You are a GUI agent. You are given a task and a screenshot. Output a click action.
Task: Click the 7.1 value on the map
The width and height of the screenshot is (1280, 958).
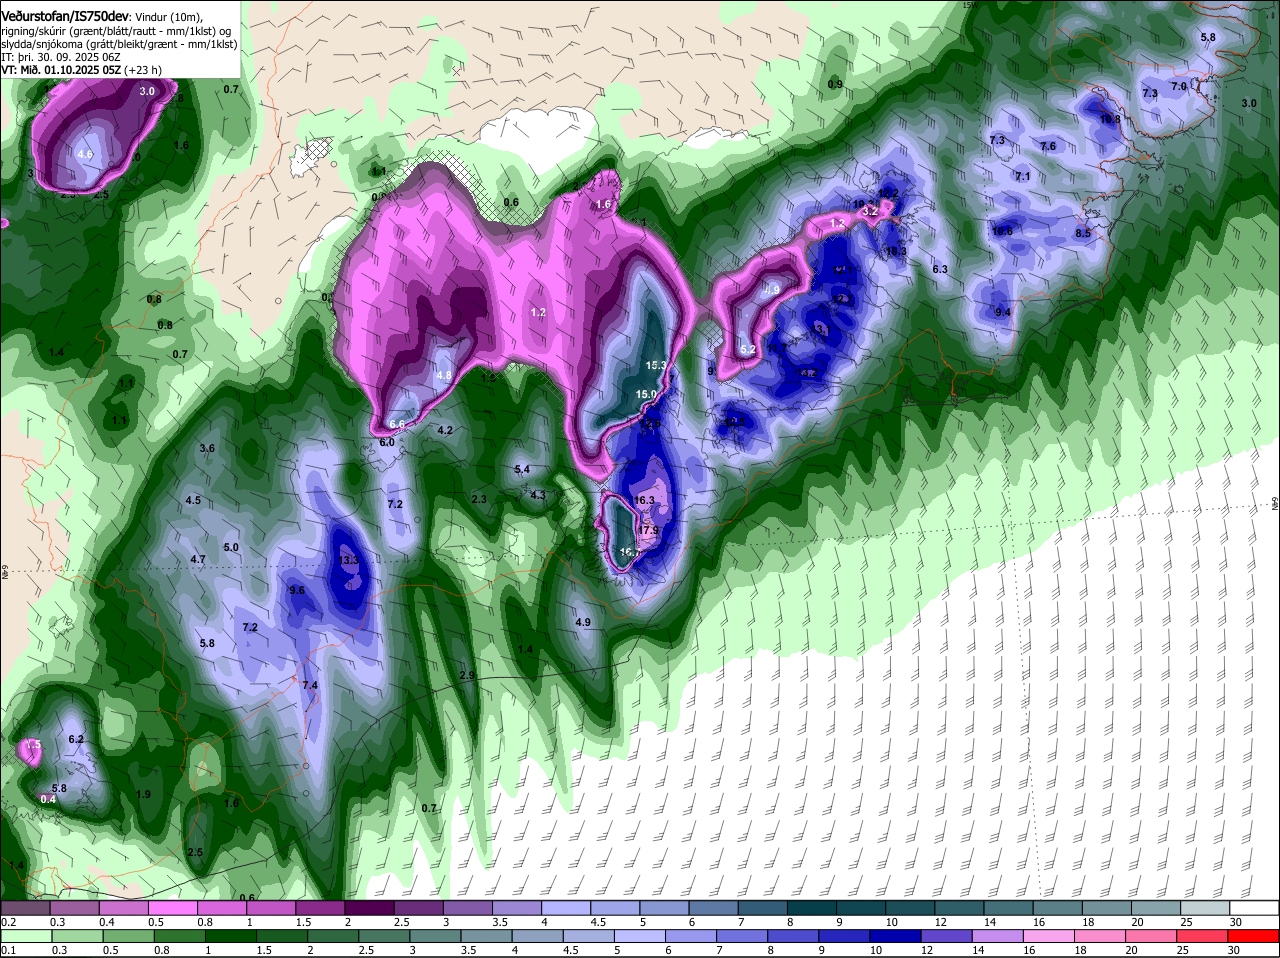coord(1023,177)
